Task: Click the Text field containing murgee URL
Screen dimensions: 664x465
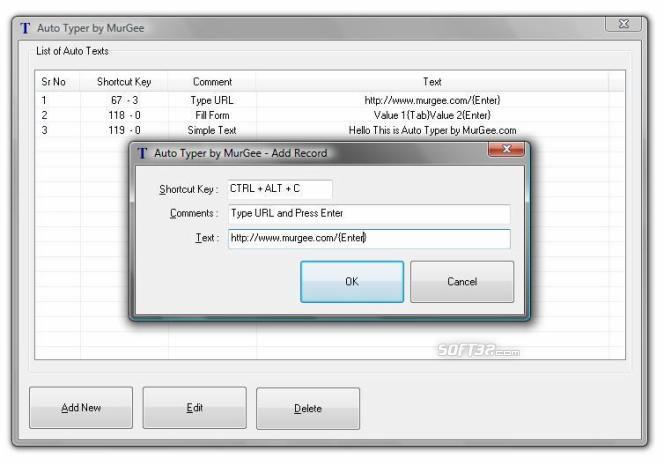Action: point(369,238)
